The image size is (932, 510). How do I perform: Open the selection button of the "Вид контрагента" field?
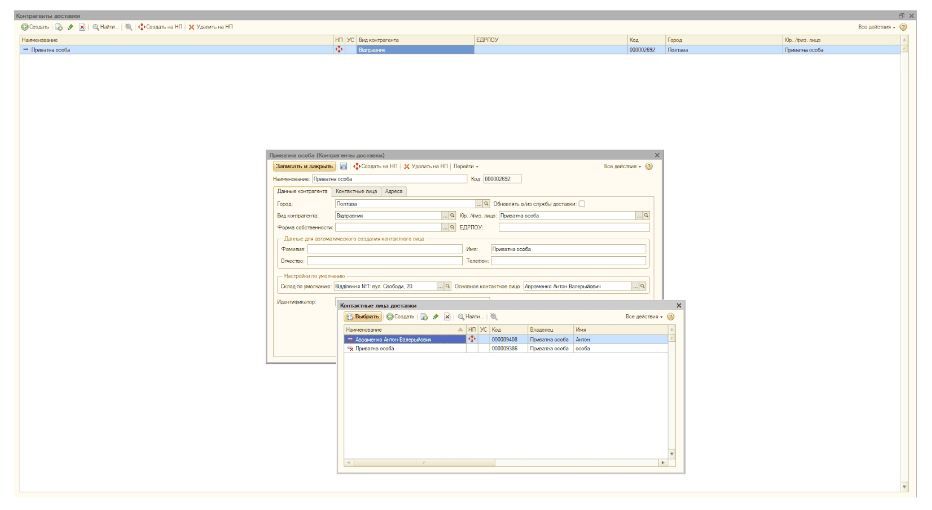click(445, 215)
